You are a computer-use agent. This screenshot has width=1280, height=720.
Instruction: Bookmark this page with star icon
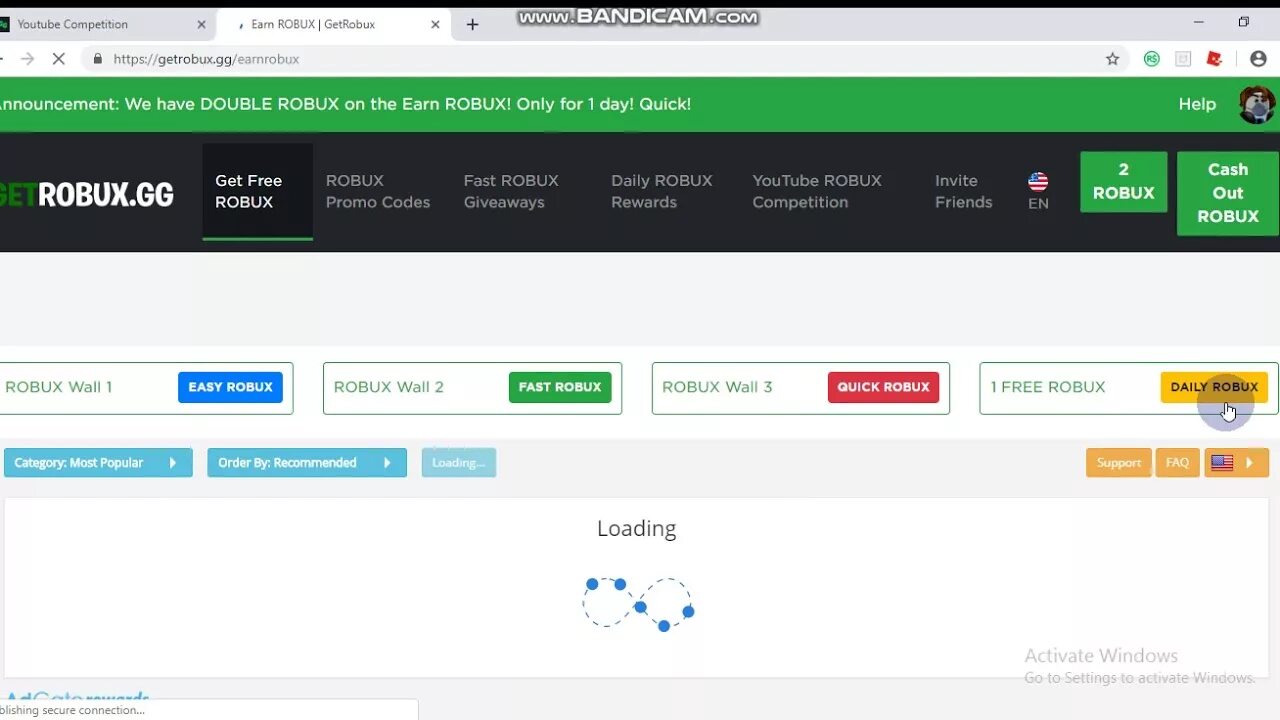pyautogui.click(x=1112, y=59)
